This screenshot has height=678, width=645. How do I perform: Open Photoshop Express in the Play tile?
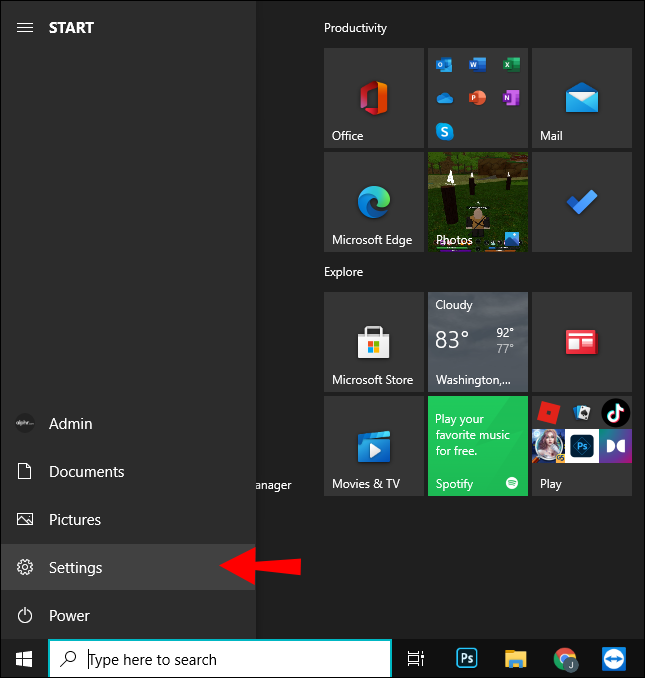582,446
